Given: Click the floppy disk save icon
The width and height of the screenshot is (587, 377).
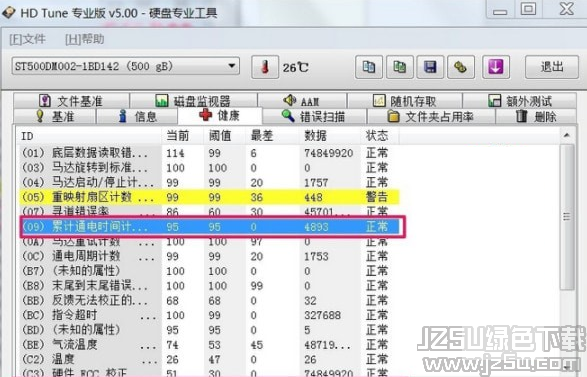Looking at the screenshot, I should [430, 67].
